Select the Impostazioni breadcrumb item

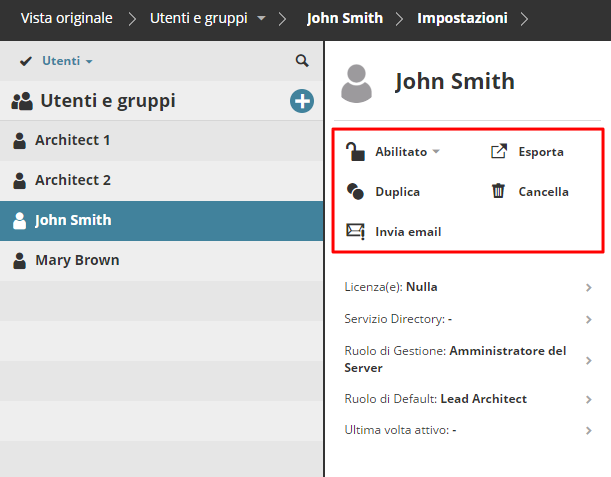462,19
